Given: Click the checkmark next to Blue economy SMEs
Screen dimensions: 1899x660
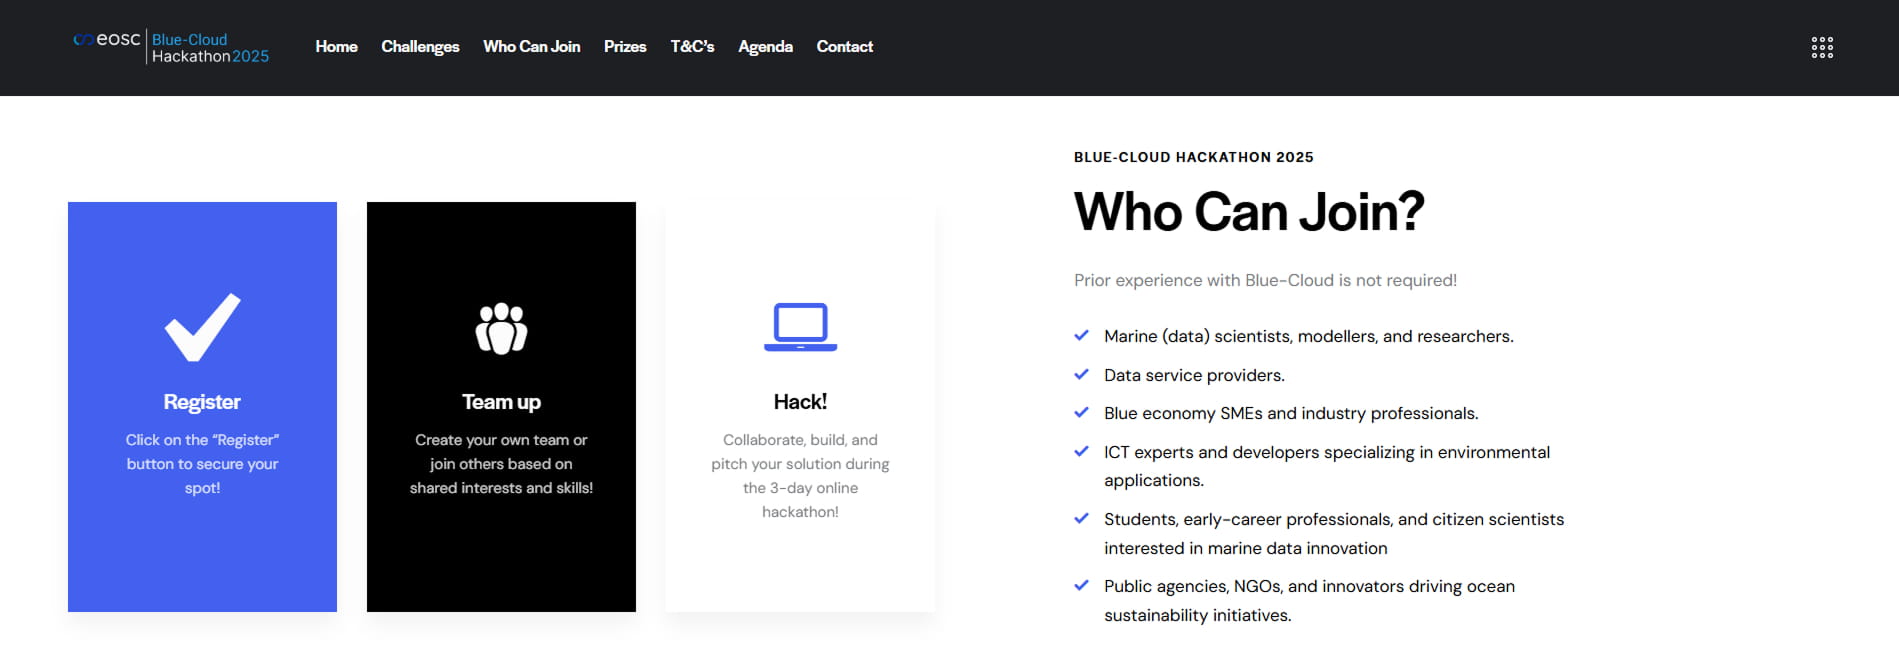Looking at the screenshot, I should pyautogui.click(x=1081, y=413).
